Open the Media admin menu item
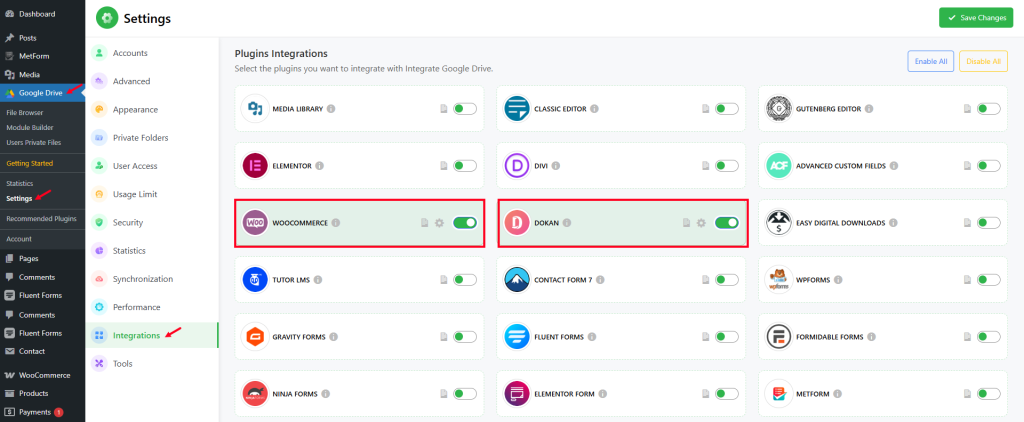Image resolution: width=1024 pixels, height=422 pixels. tap(42, 74)
